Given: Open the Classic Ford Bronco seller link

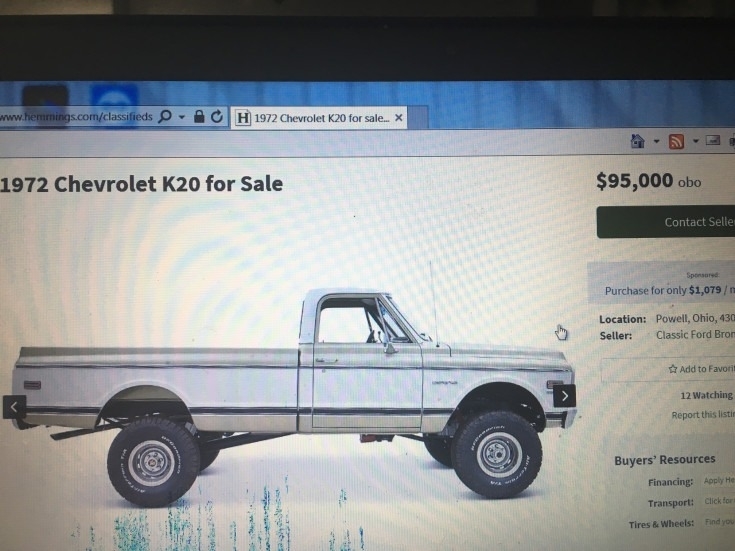Looking at the screenshot, I should click(695, 335).
